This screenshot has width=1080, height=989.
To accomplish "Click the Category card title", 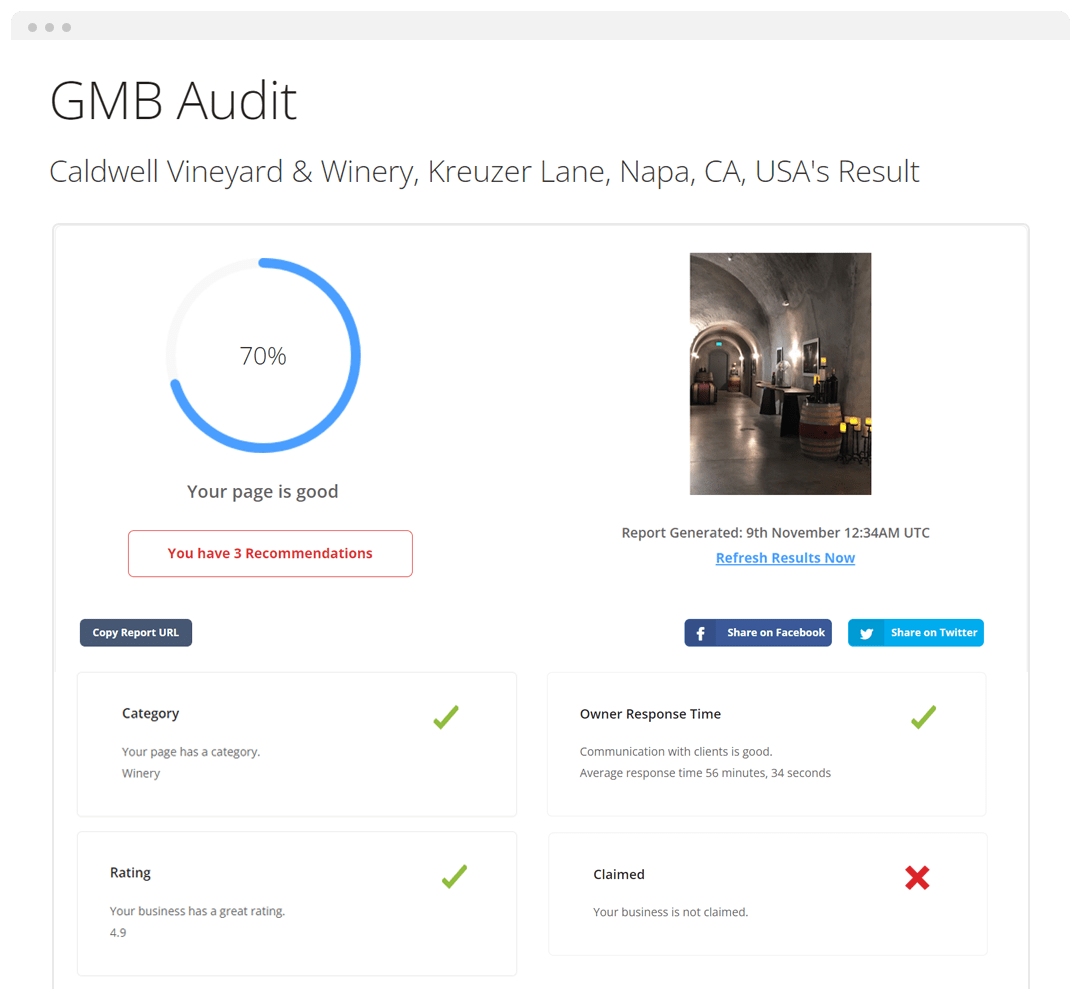I will tap(151, 713).
